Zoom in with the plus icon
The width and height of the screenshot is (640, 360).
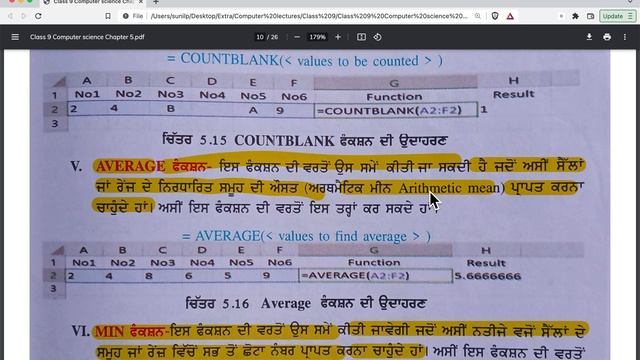pyautogui.click(x=338, y=37)
